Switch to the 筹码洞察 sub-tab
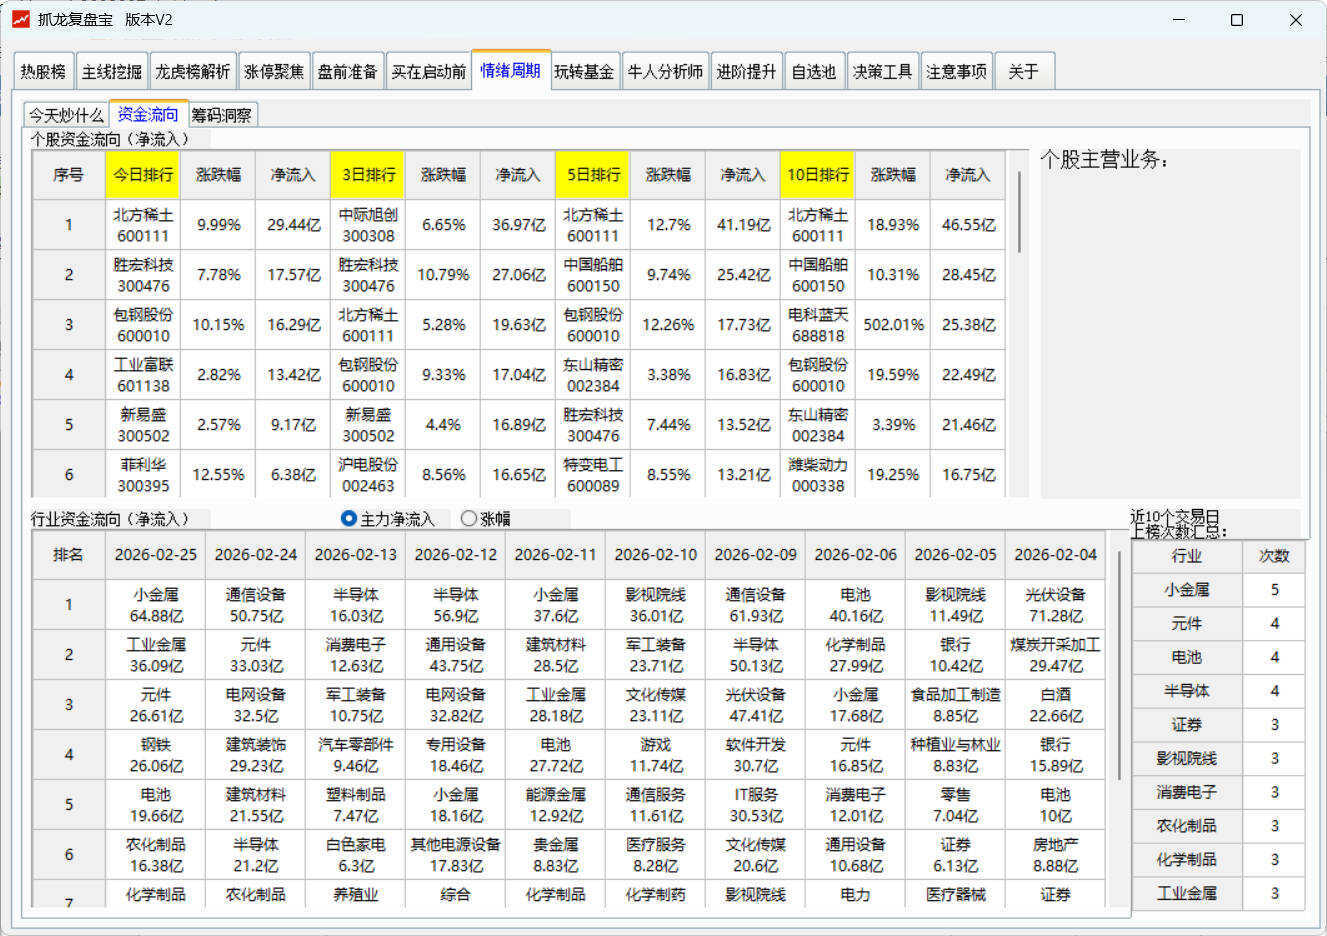The width and height of the screenshot is (1327, 936). tap(222, 114)
